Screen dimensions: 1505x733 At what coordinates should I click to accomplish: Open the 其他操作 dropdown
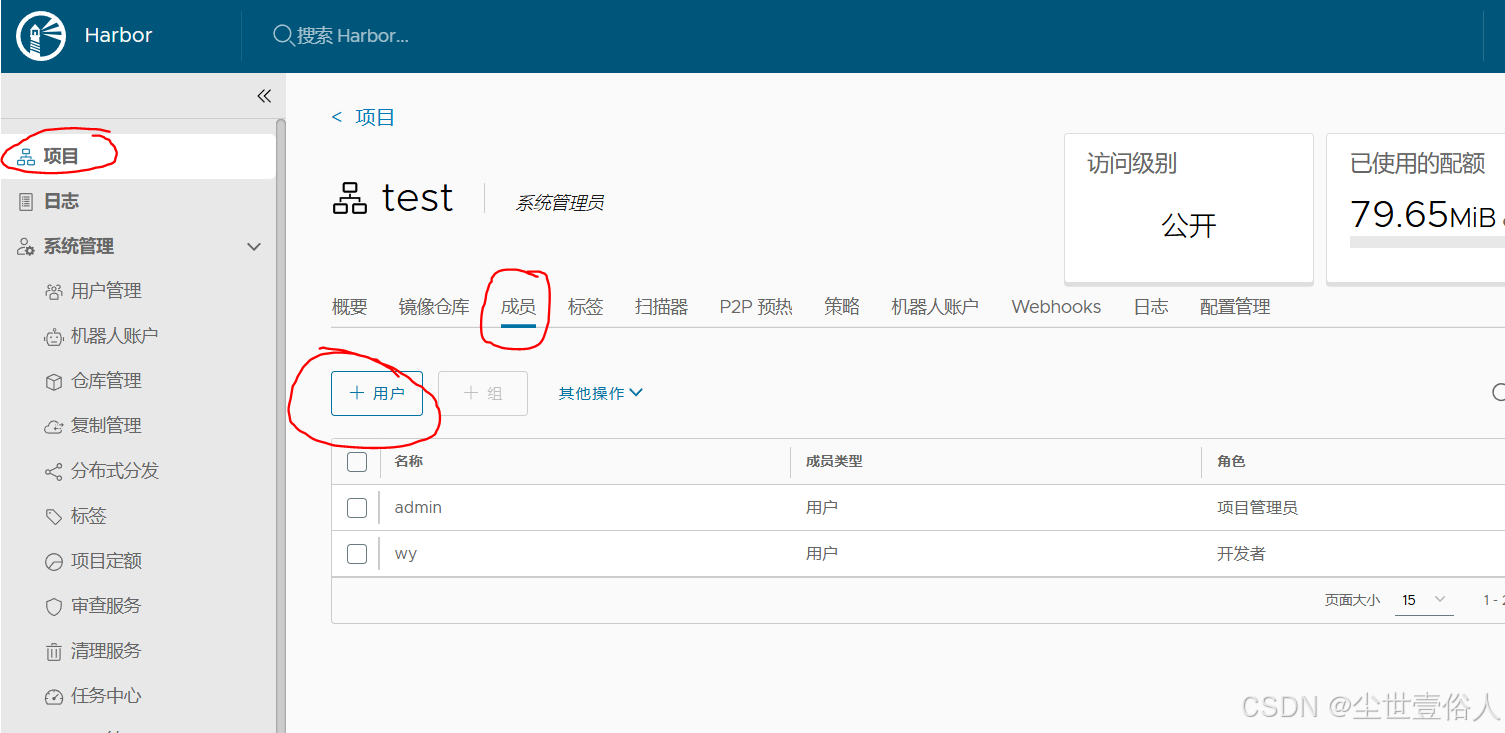point(600,393)
